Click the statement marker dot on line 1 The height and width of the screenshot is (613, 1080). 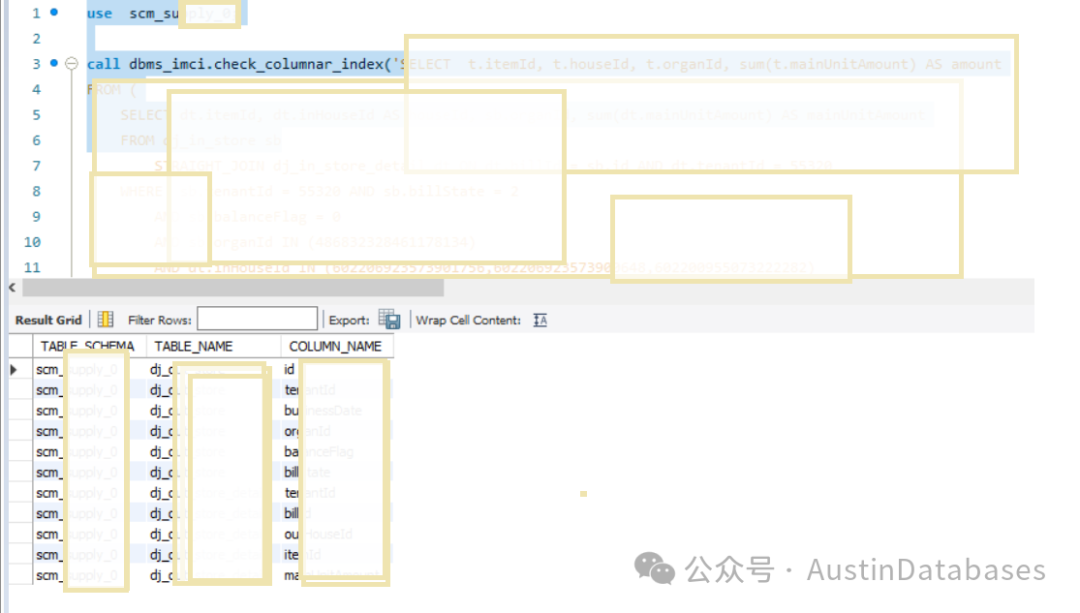[x=54, y=12]
